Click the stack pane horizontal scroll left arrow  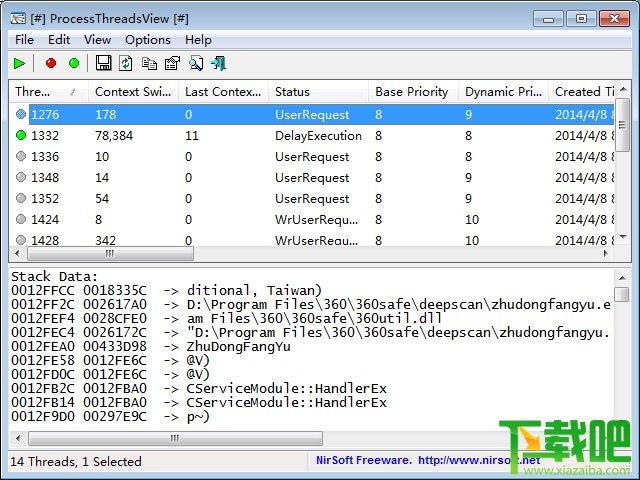[18, 438]
